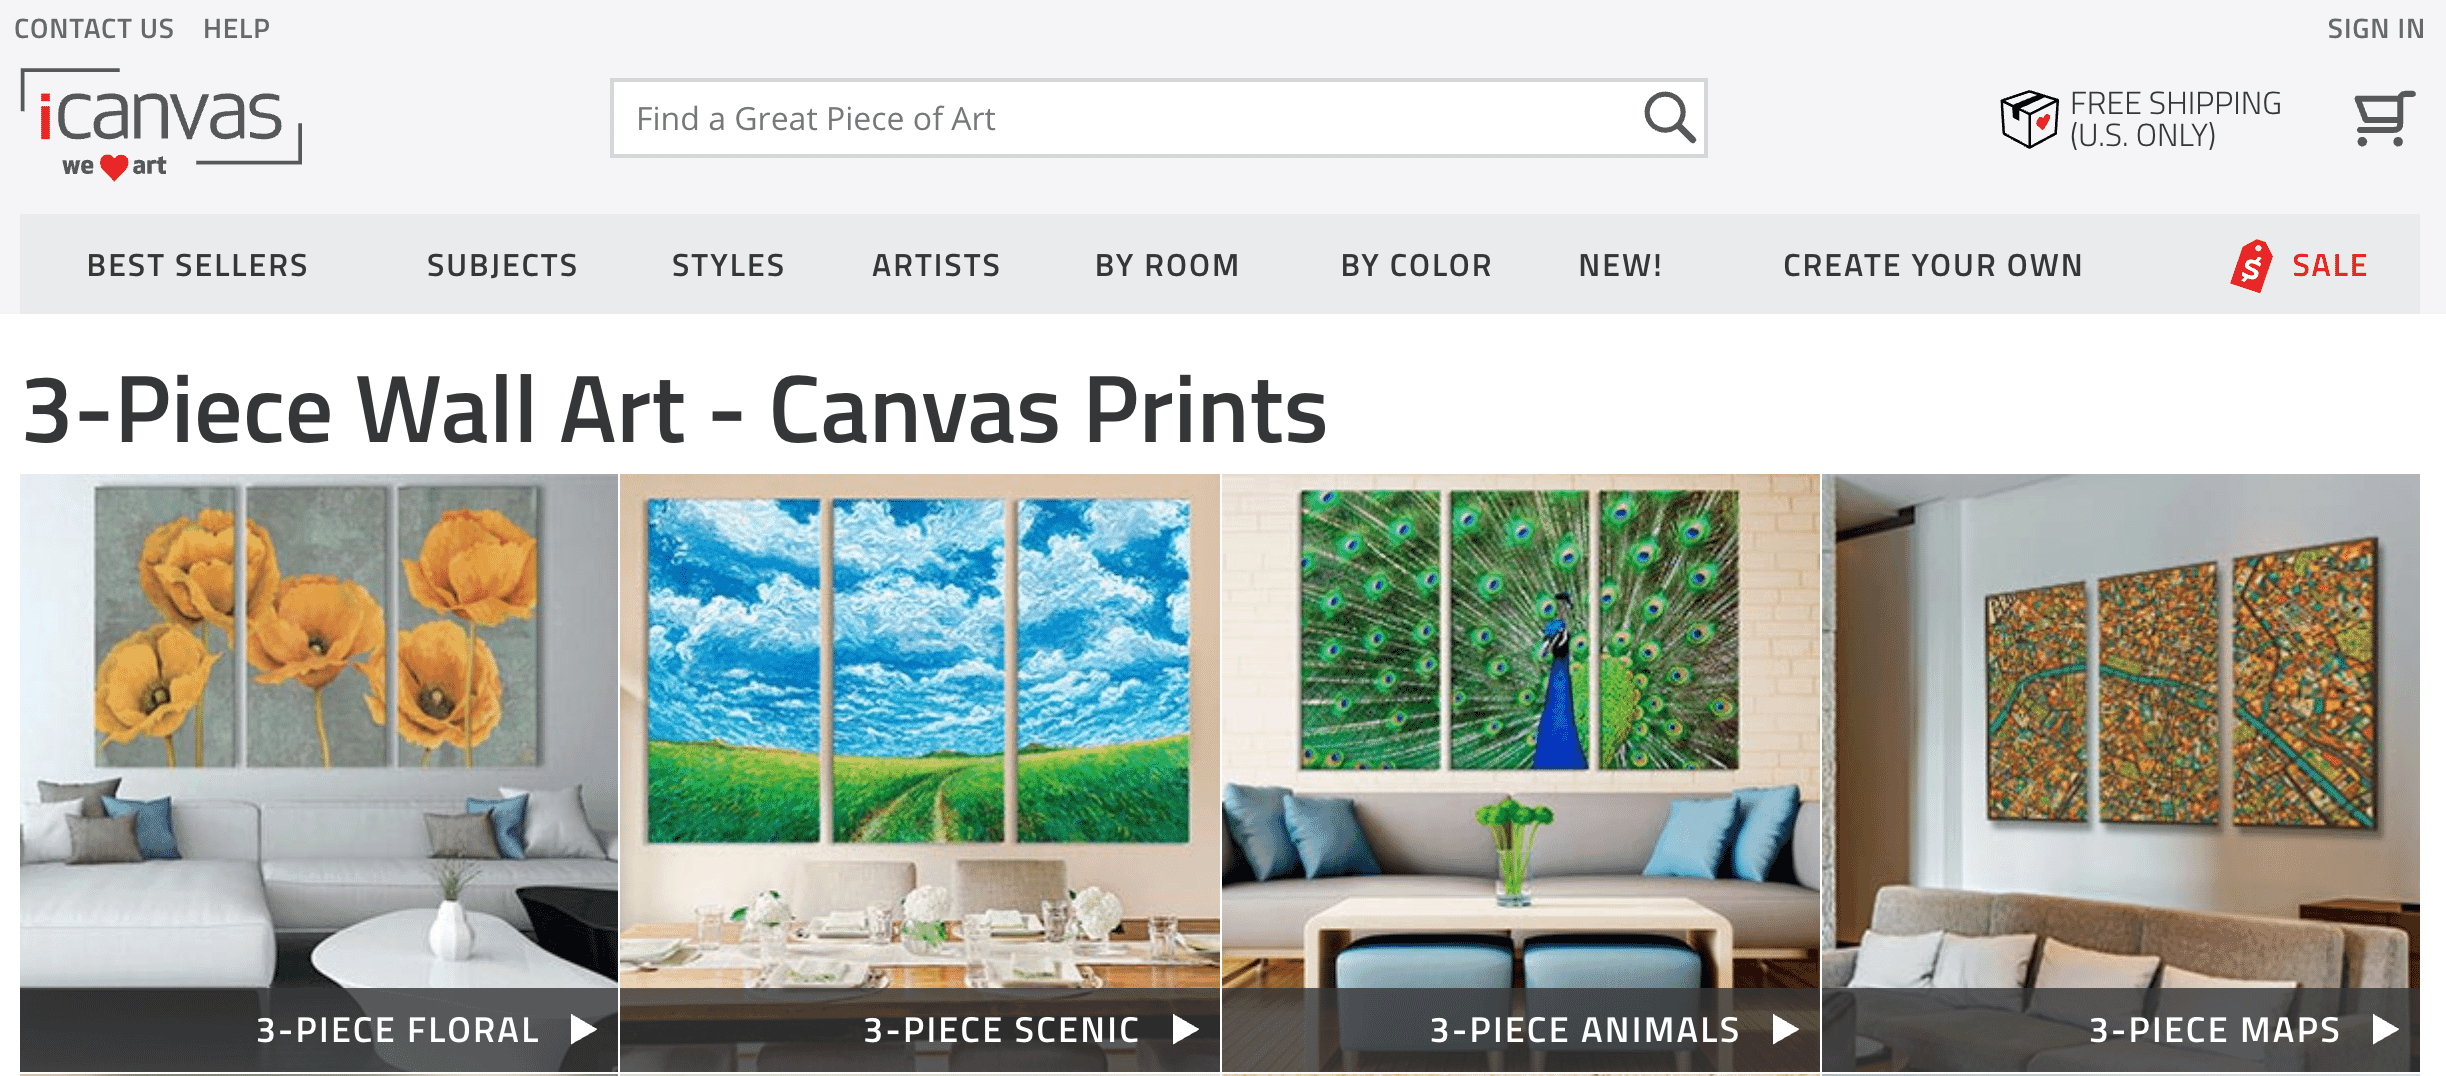Click the arrow next to 3-Piece Maps

[x=2385, y=1029]
